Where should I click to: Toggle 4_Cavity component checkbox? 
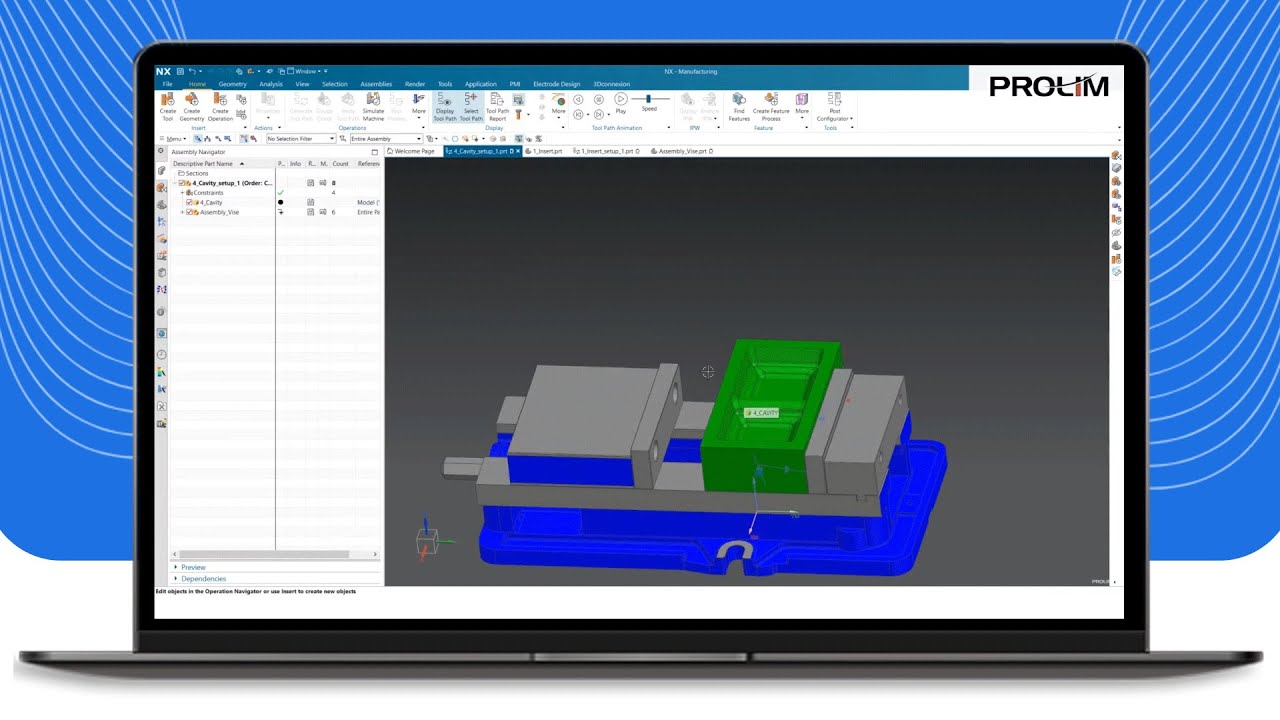(189, 202)
